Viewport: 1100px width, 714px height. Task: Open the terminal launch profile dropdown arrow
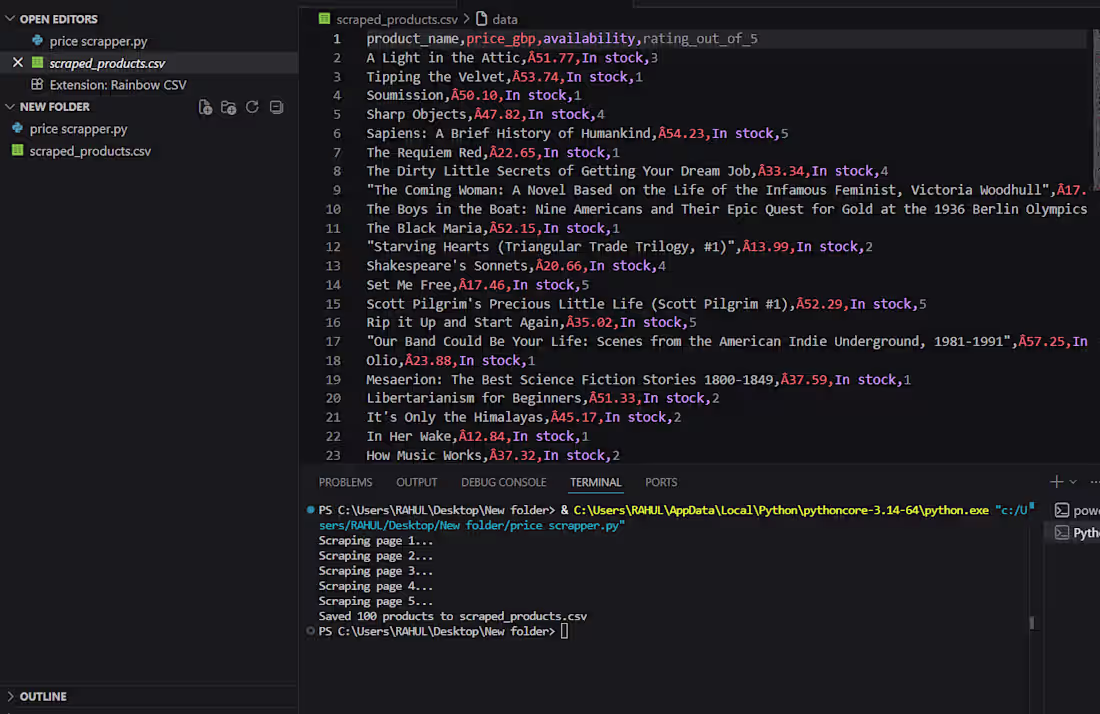point(1073,482)
